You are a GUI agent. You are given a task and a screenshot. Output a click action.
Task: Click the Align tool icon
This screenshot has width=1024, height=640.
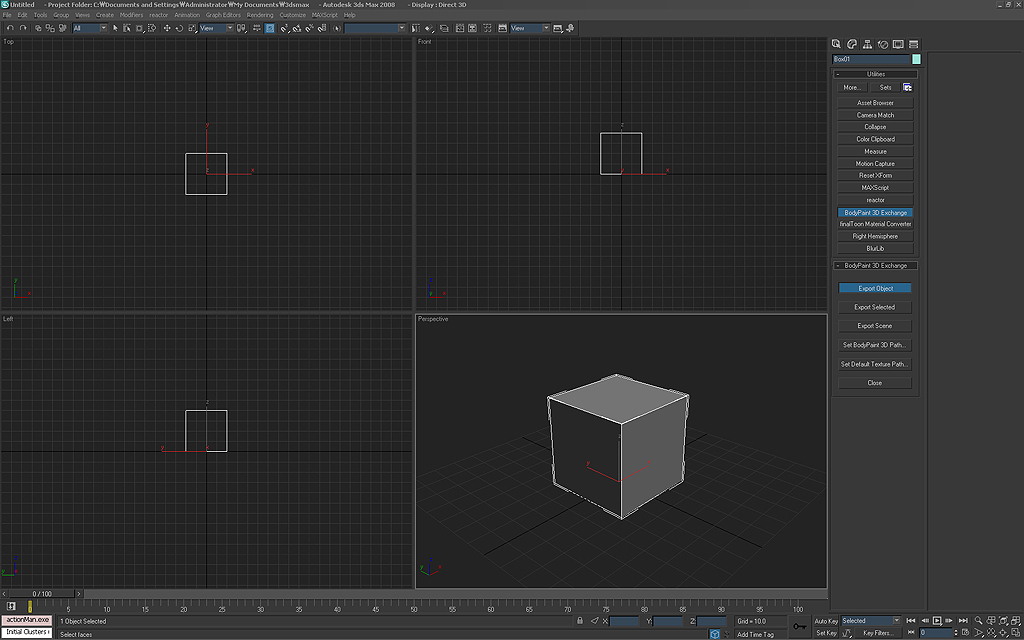[429, 28]
